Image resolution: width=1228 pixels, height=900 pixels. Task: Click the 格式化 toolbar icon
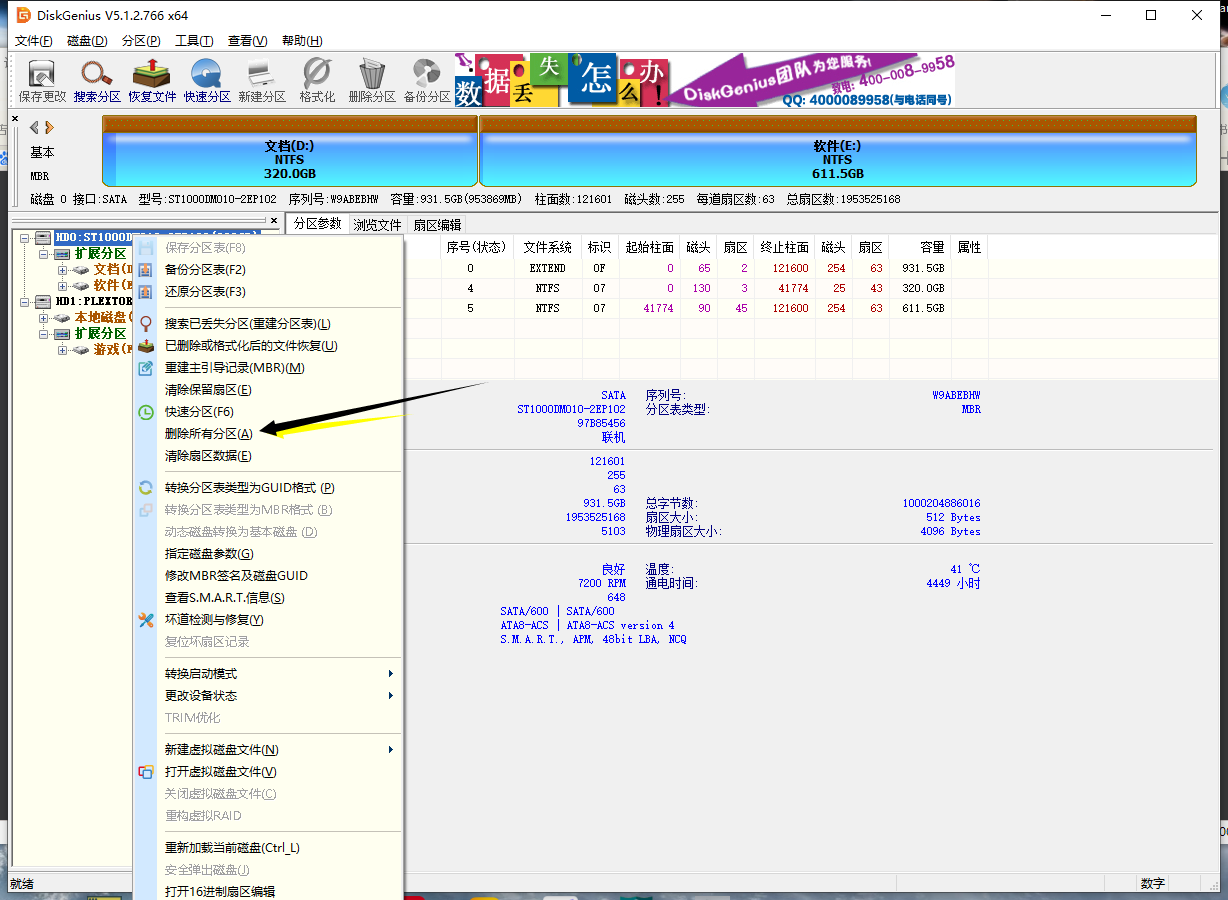click(317, 79)
